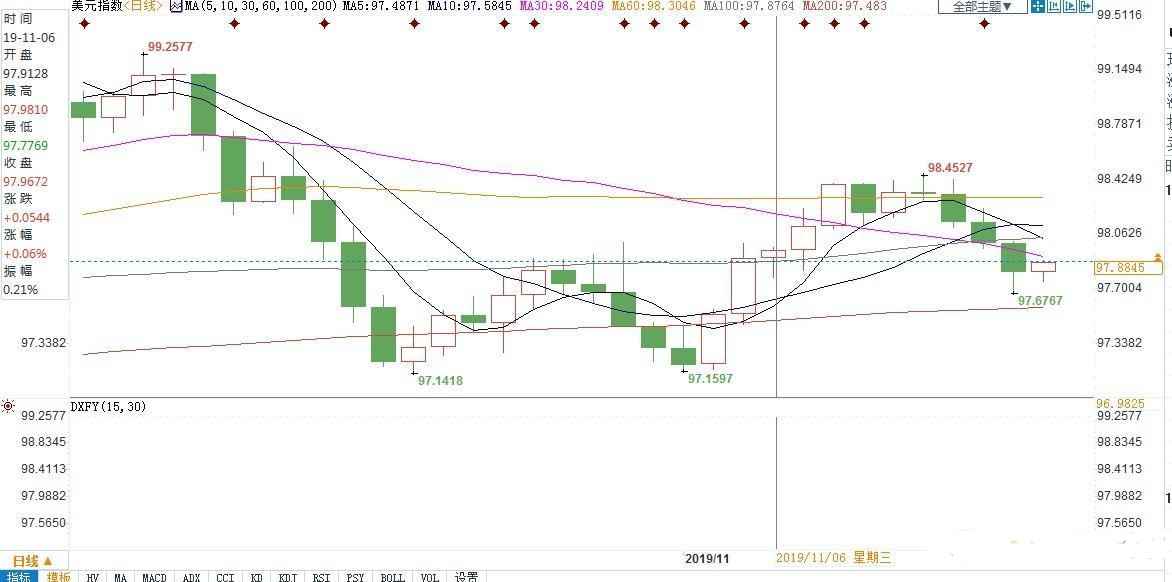Click the second chart icon after 全部主题

click(1056, 7)
